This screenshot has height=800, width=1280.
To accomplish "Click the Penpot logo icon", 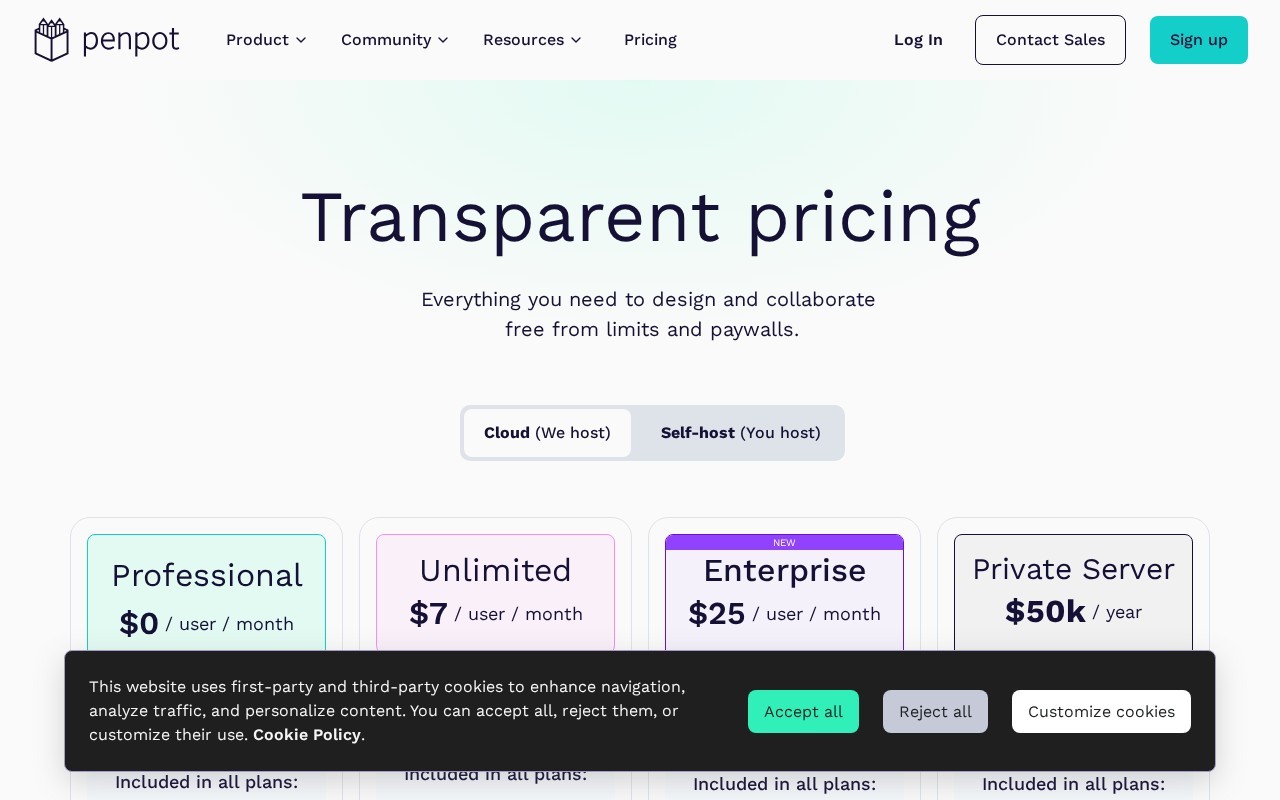I will click(51, 40).
